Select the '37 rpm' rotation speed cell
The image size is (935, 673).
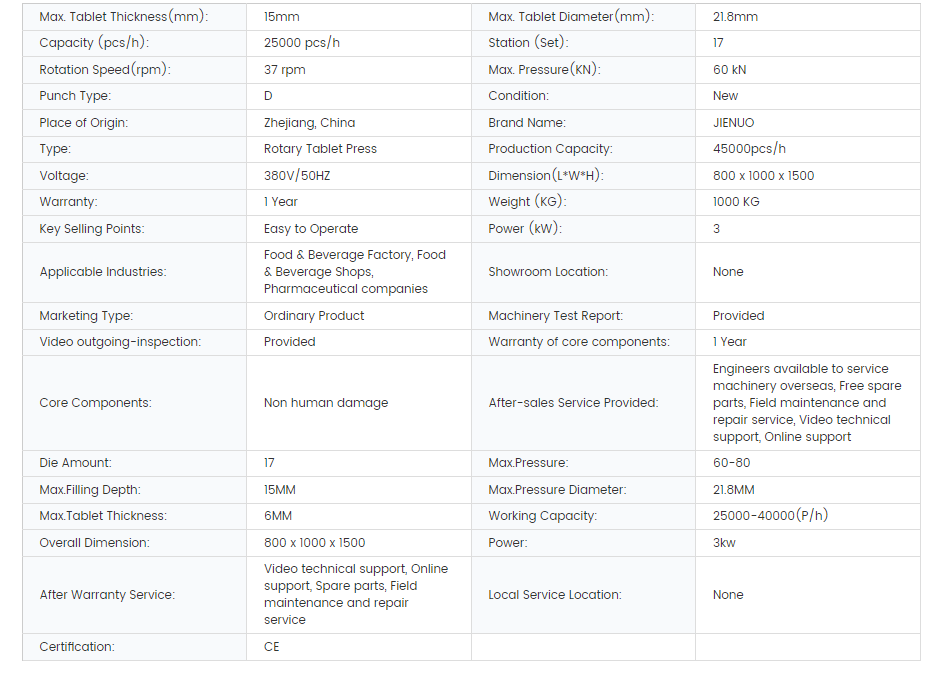285,70
